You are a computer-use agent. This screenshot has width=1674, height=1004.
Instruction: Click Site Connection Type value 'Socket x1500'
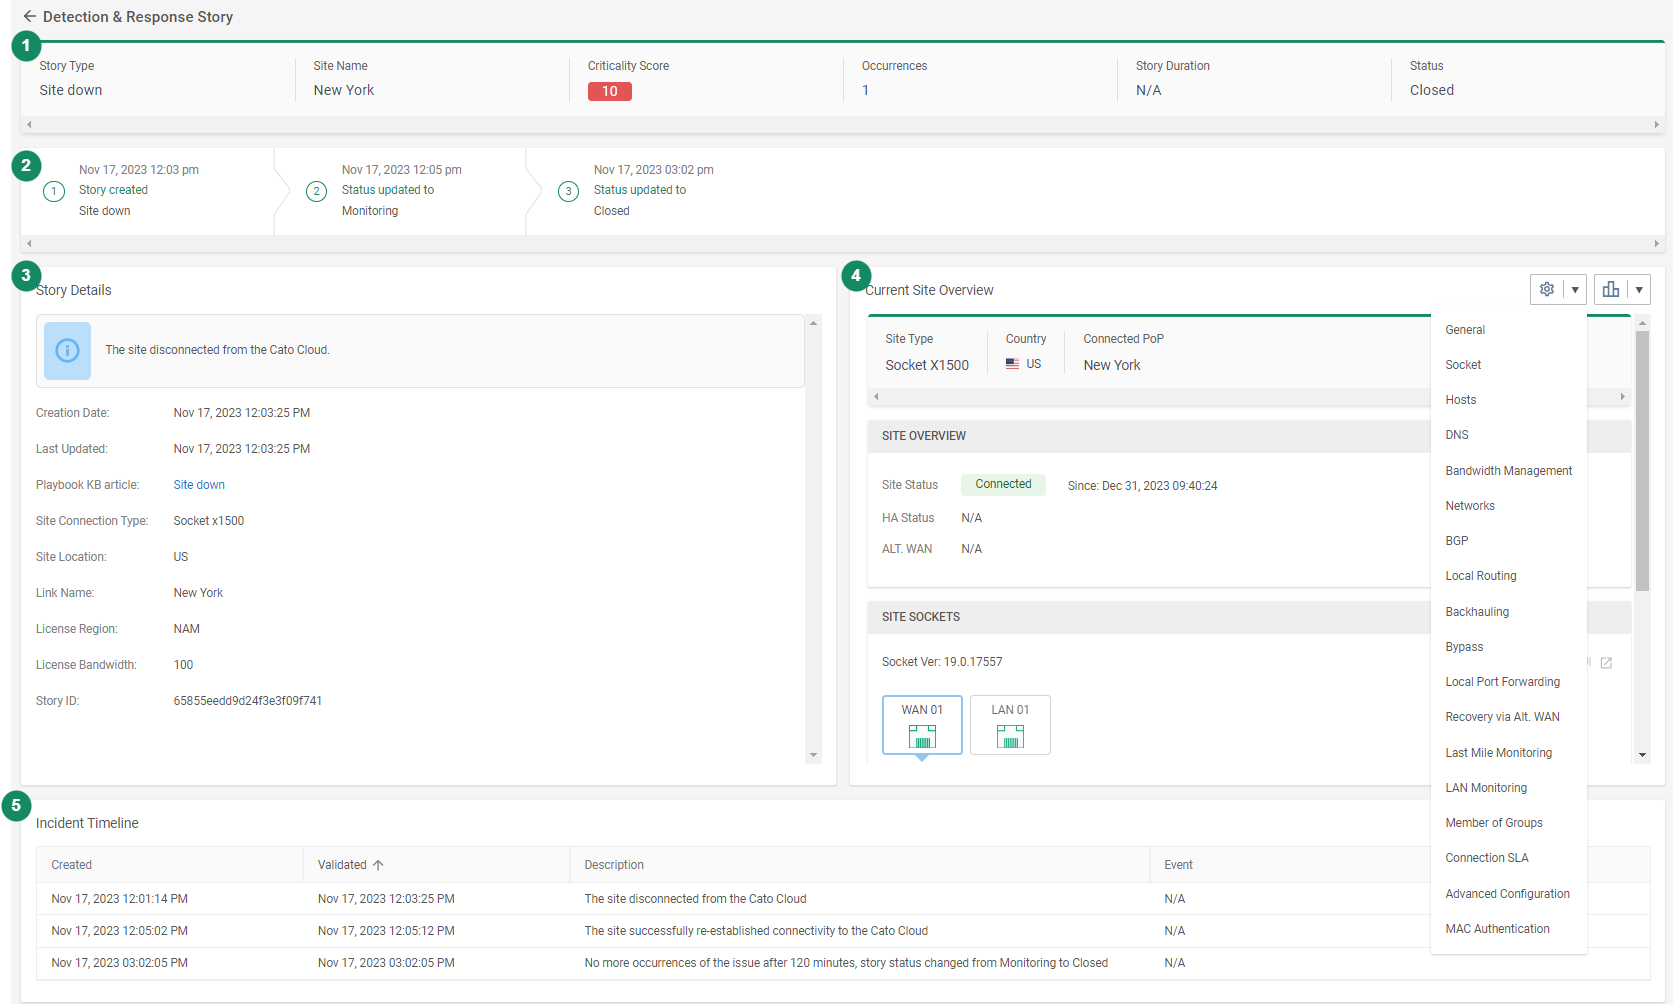[x=209, y=521]
